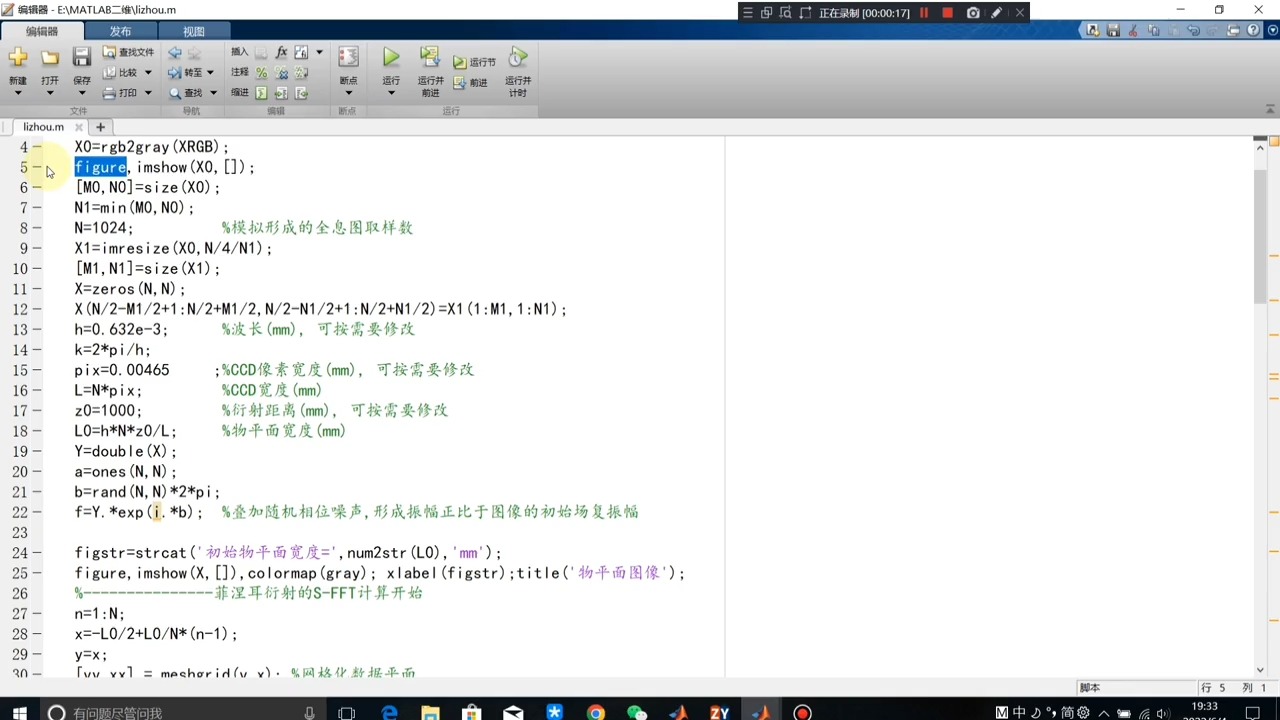Open the 保存 dropdown arrow
1280x720 pixels.
(x=82, y=93)
